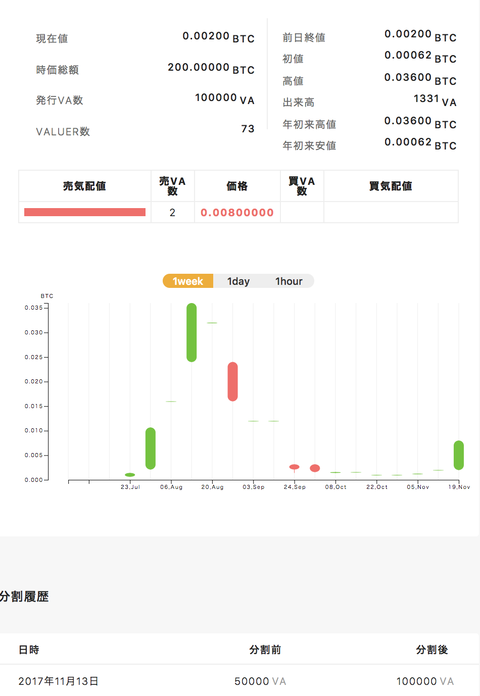Click the VALUER数 value 73
The width and height of the screenshot is (480, 696).
(248, 129)
